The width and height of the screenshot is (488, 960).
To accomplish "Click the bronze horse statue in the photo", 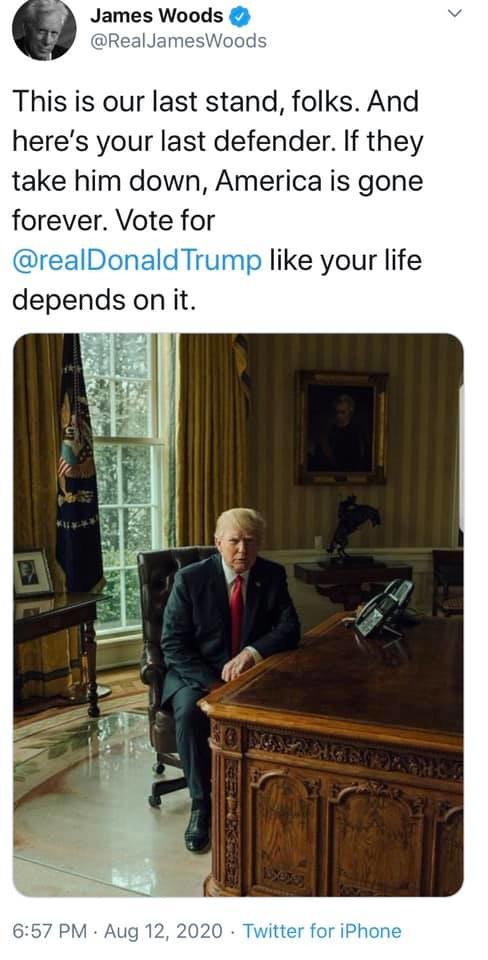I will tap(352, 527).
